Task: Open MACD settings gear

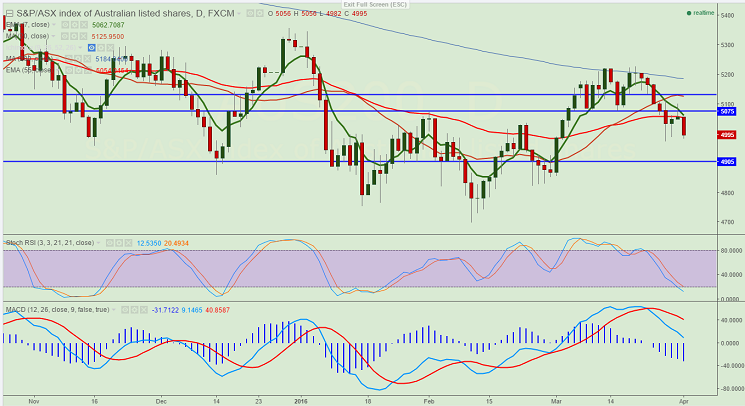Action: (x=134, y=310)
